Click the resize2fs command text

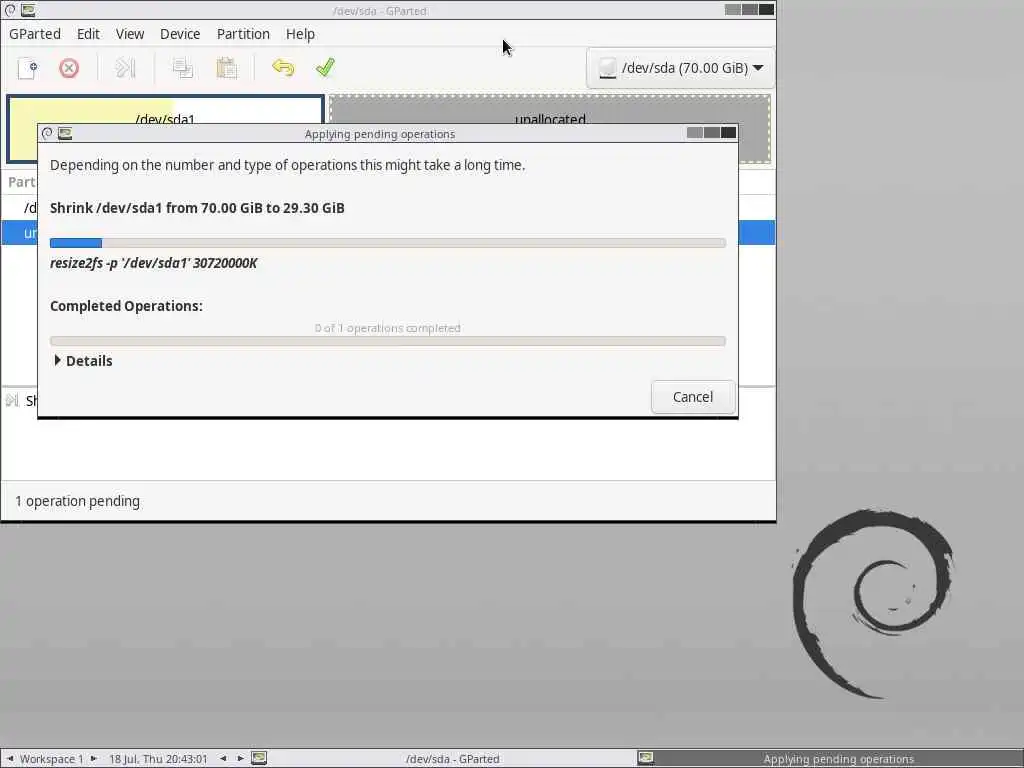[x=153, y=263]
